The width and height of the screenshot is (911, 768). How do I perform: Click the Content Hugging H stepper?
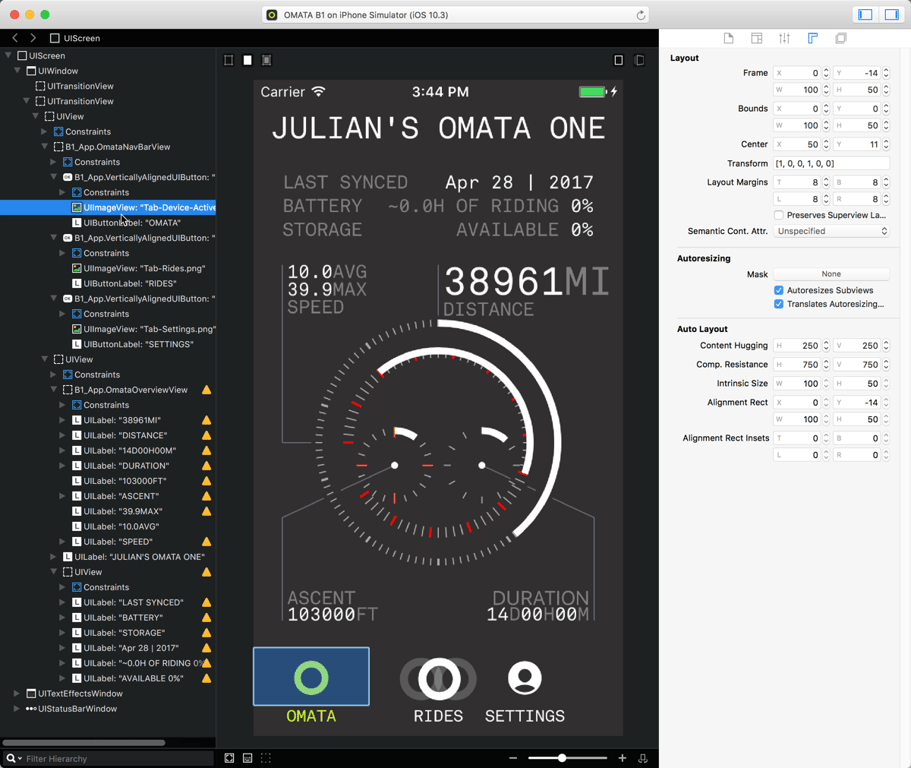(826, 346)
